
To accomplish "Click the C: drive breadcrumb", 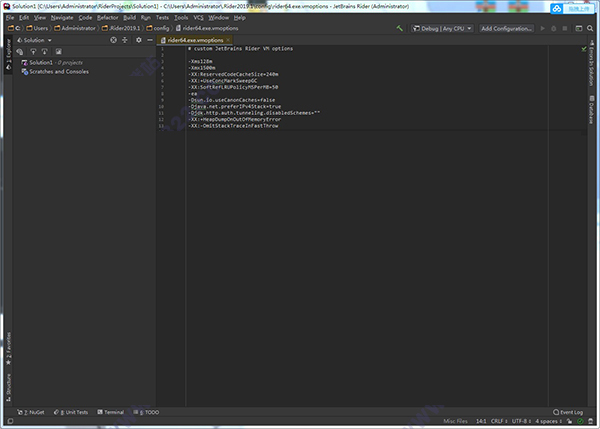I will [14, 28].
